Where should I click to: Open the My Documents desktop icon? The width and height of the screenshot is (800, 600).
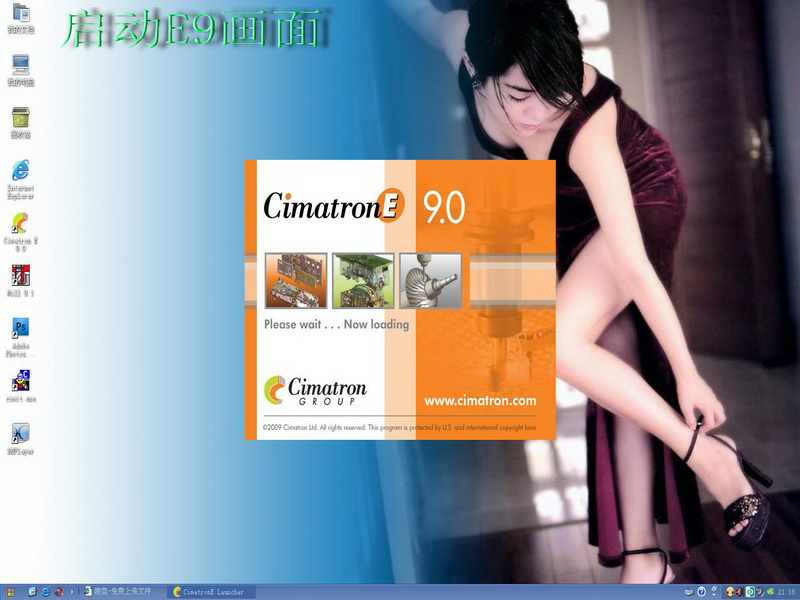[x=21, y=18]
